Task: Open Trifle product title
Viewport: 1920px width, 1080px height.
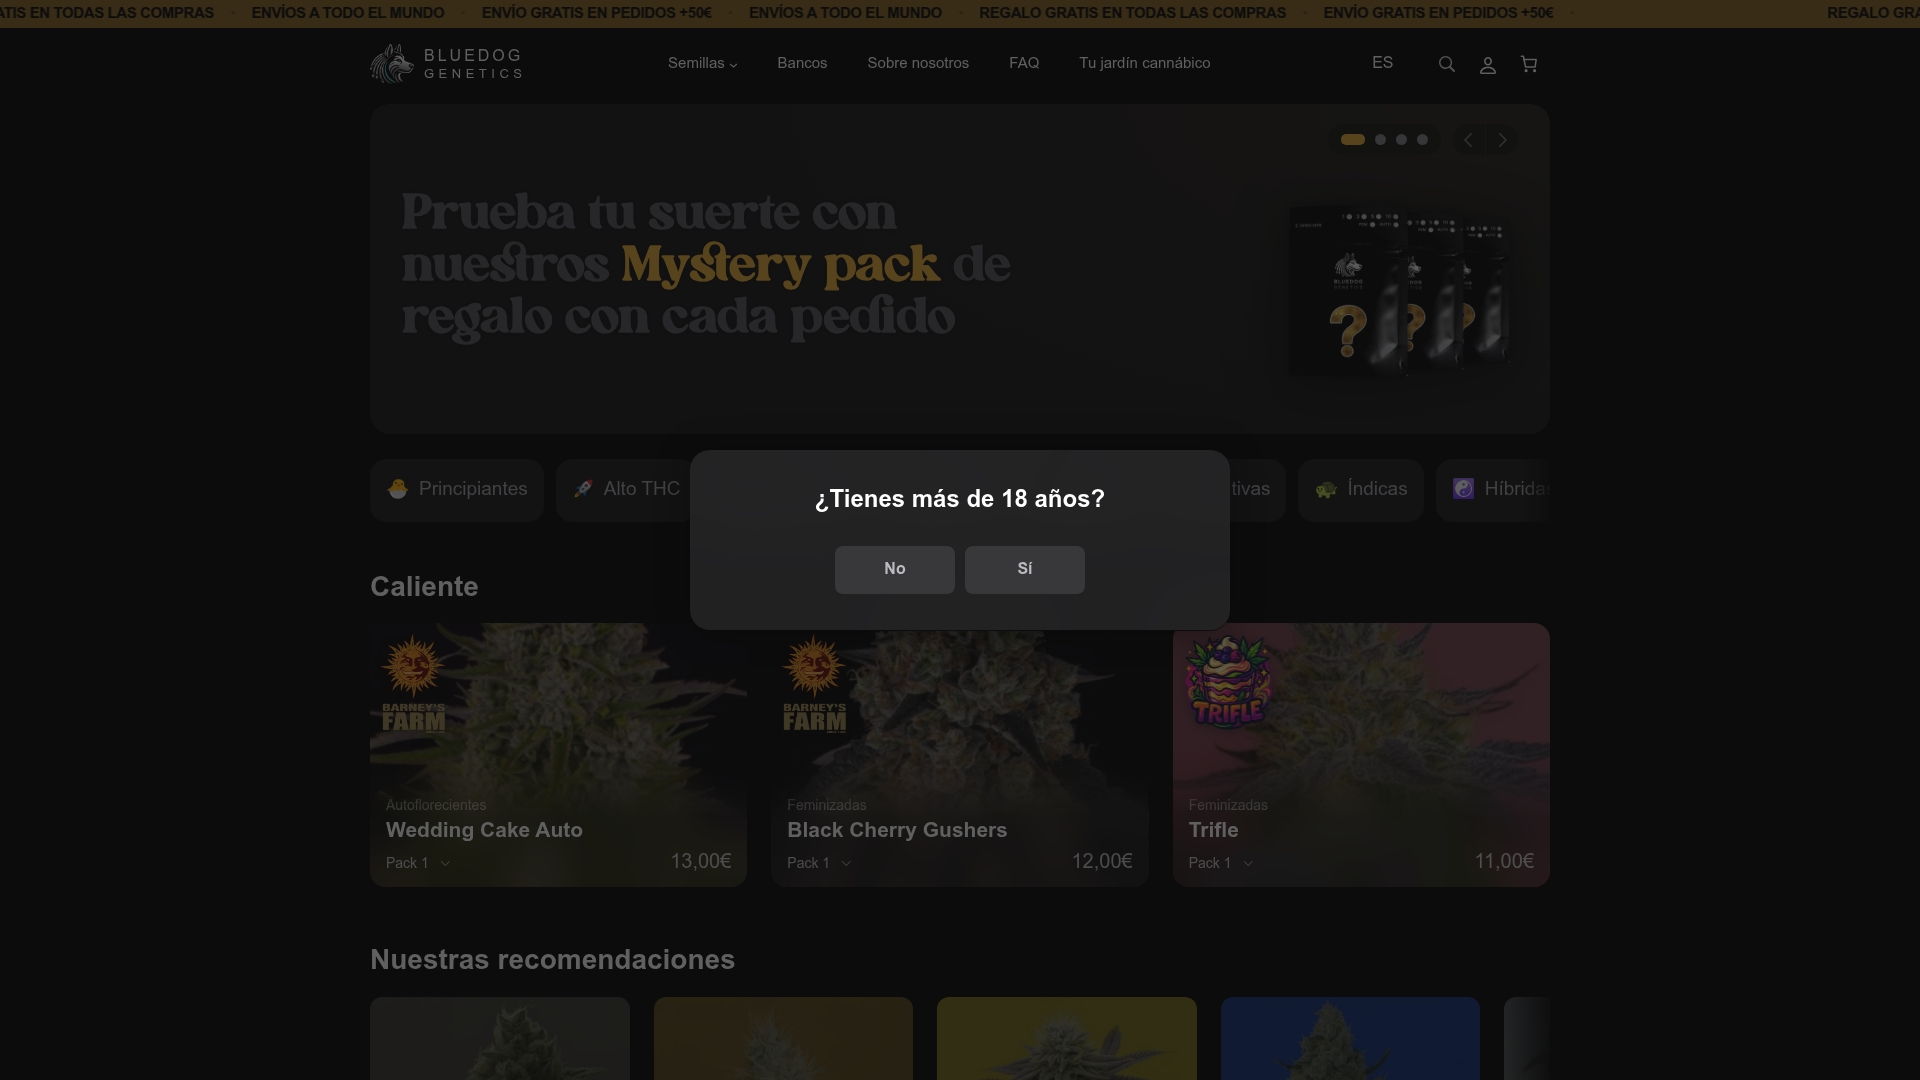Action: tap(1213, 831)
